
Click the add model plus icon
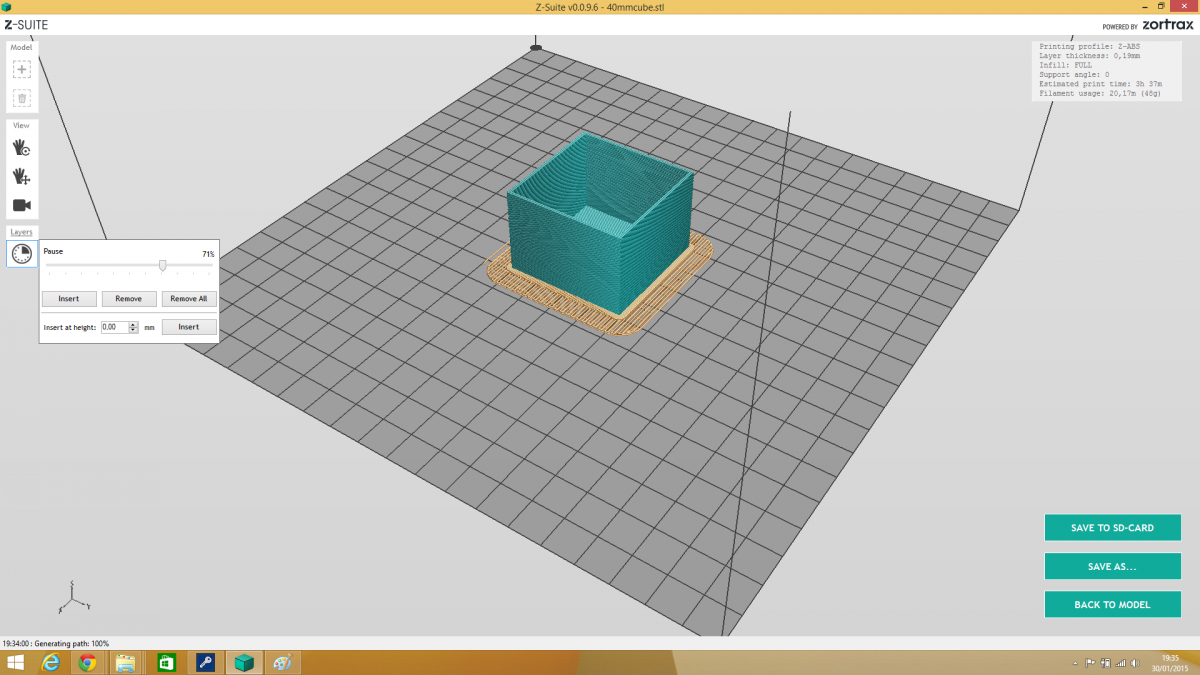click(22, 70)
